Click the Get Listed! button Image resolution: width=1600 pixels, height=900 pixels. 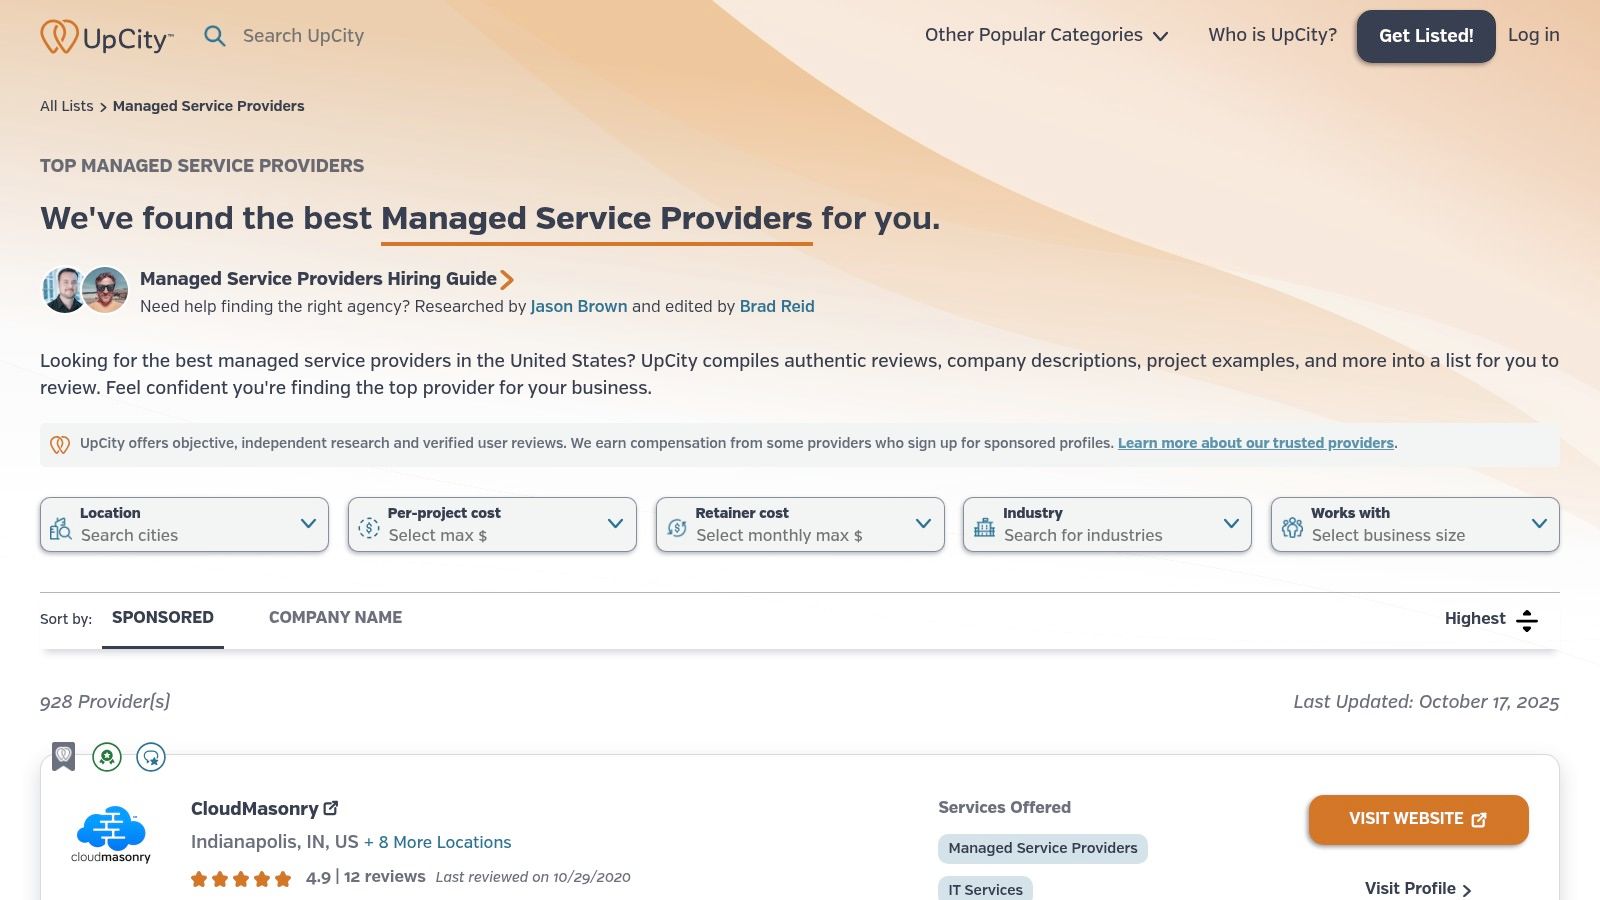coord(1426,36)
